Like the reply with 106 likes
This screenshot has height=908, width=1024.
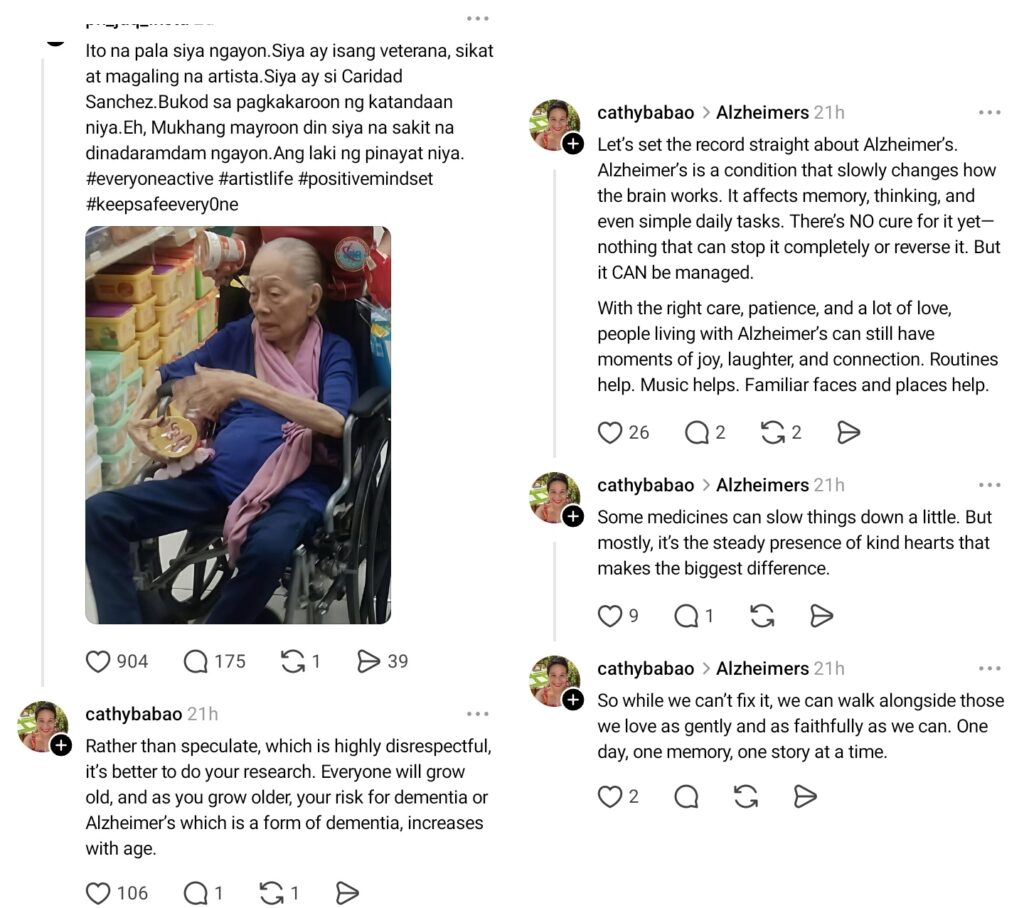click(98, 893)
